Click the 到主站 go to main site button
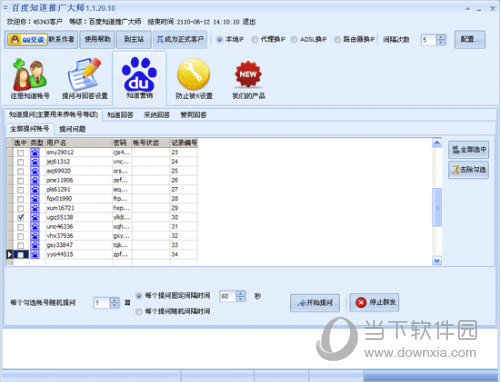Viewport: 501px width, 382px height. (134, 39)
